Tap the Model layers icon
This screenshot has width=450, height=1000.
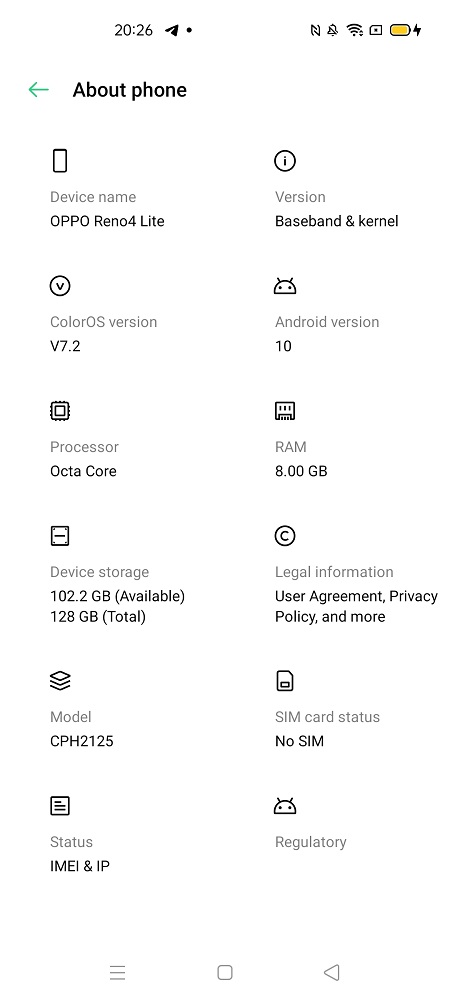tap(60, 680)
